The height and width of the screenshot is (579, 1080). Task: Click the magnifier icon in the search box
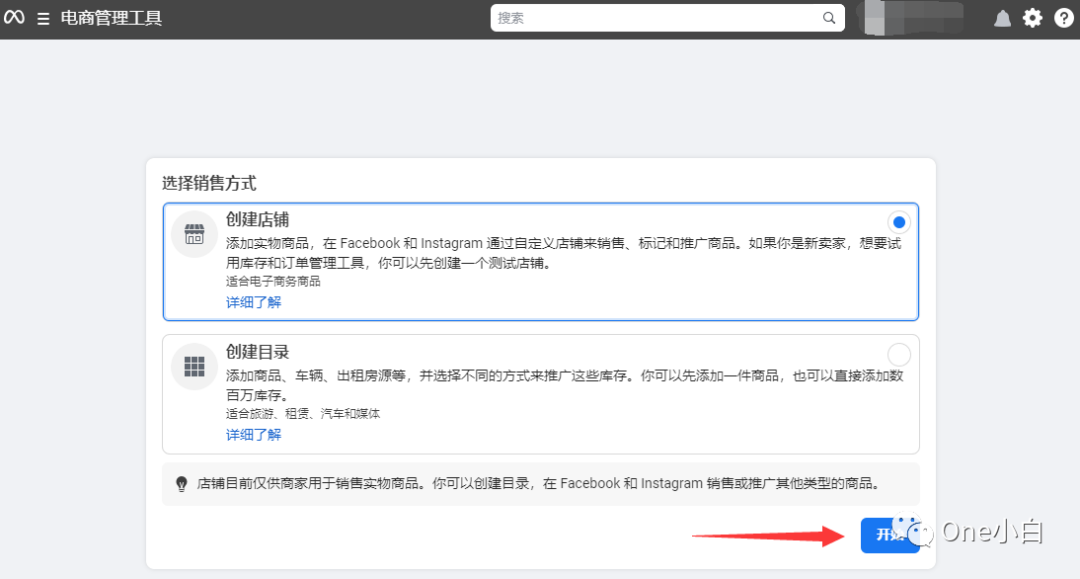[829, 17]
